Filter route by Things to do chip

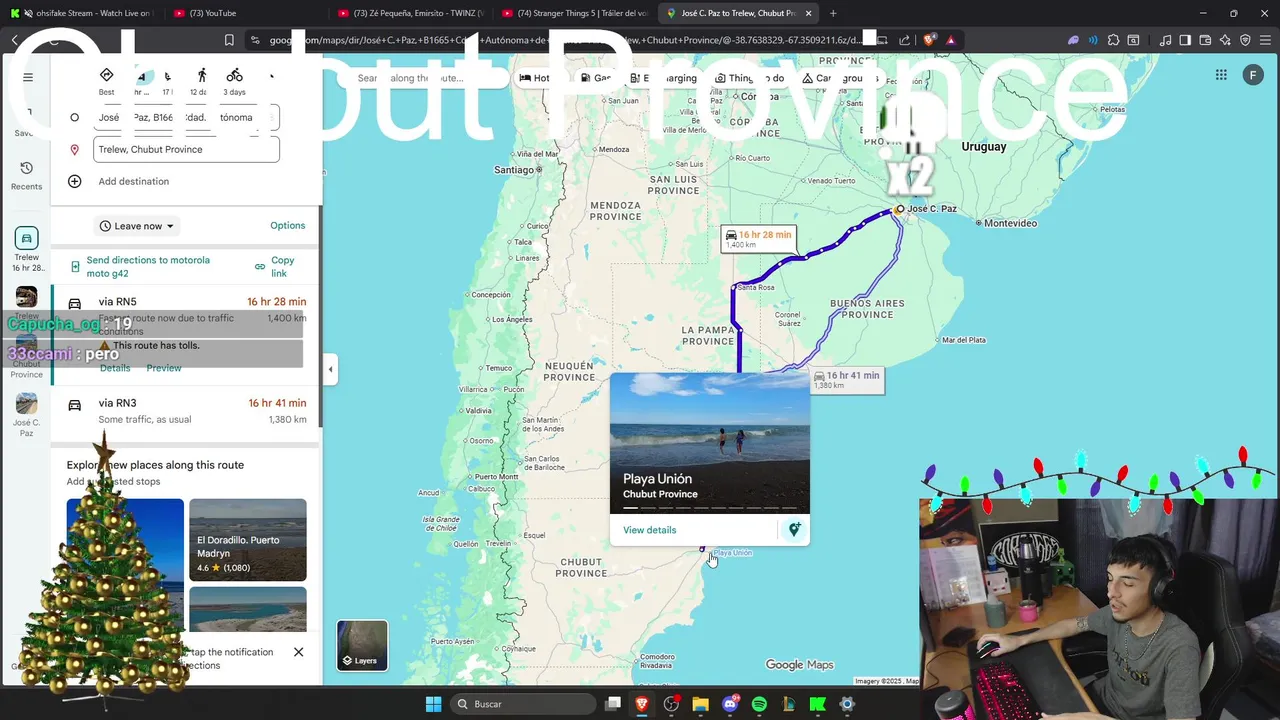pyautogui.click(x=749, y=78)
